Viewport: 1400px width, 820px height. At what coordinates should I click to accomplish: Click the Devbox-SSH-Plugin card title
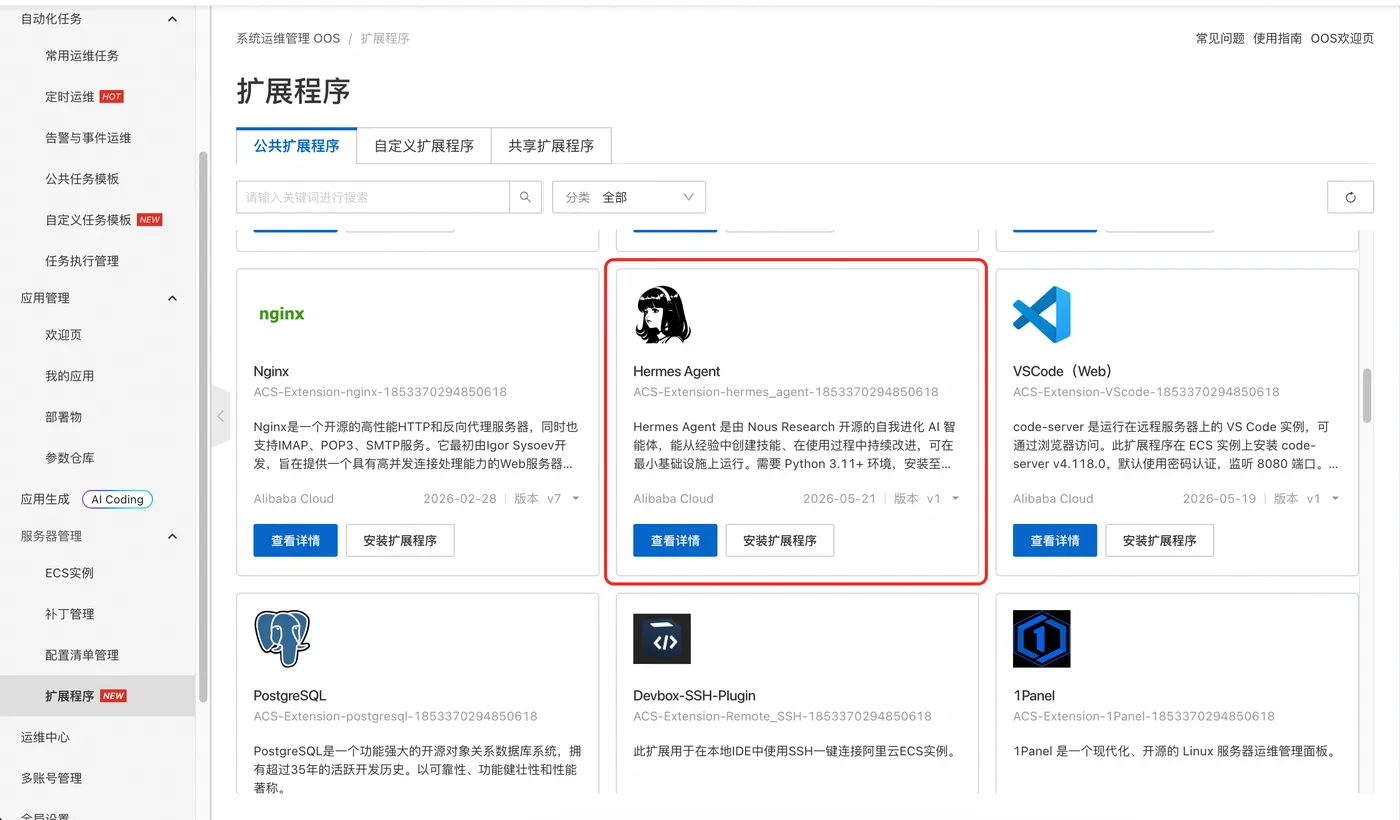tap(694, 695)
